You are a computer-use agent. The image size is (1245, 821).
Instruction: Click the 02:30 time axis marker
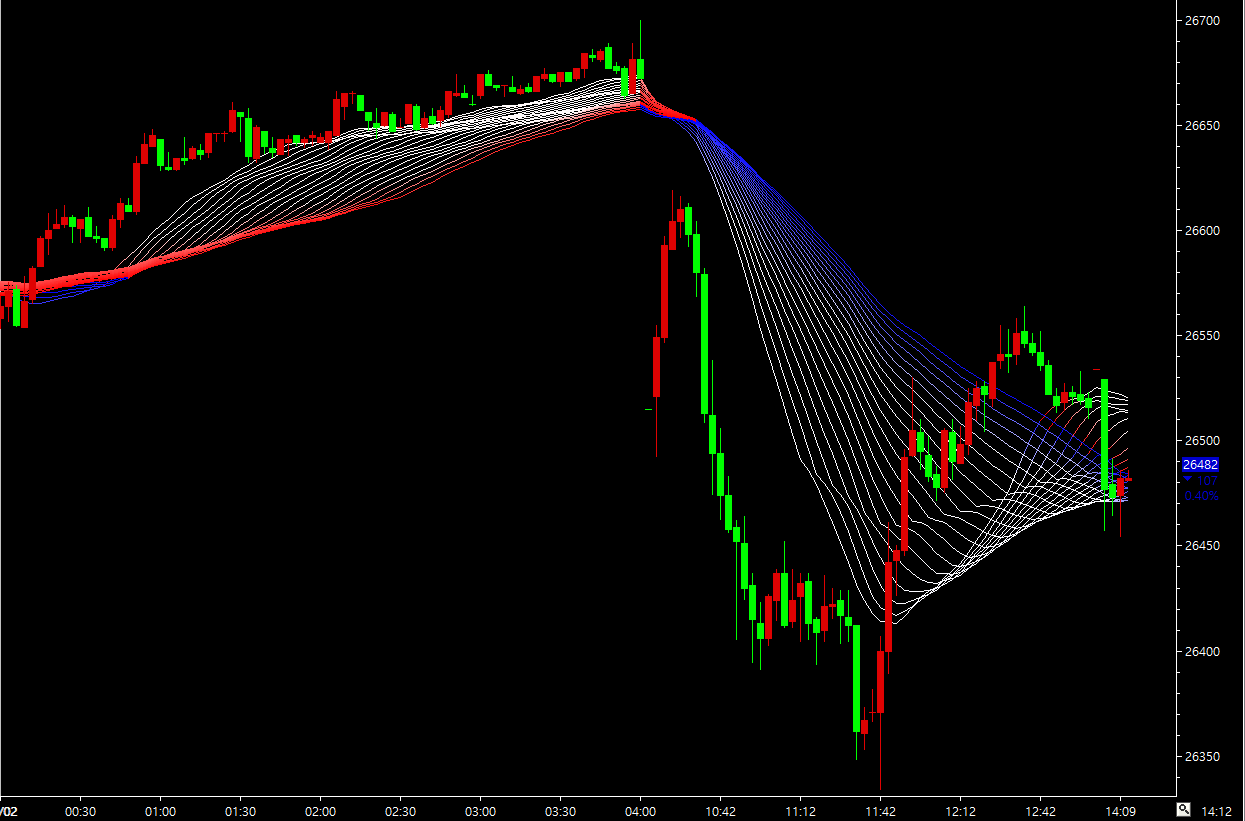[400, 810]
